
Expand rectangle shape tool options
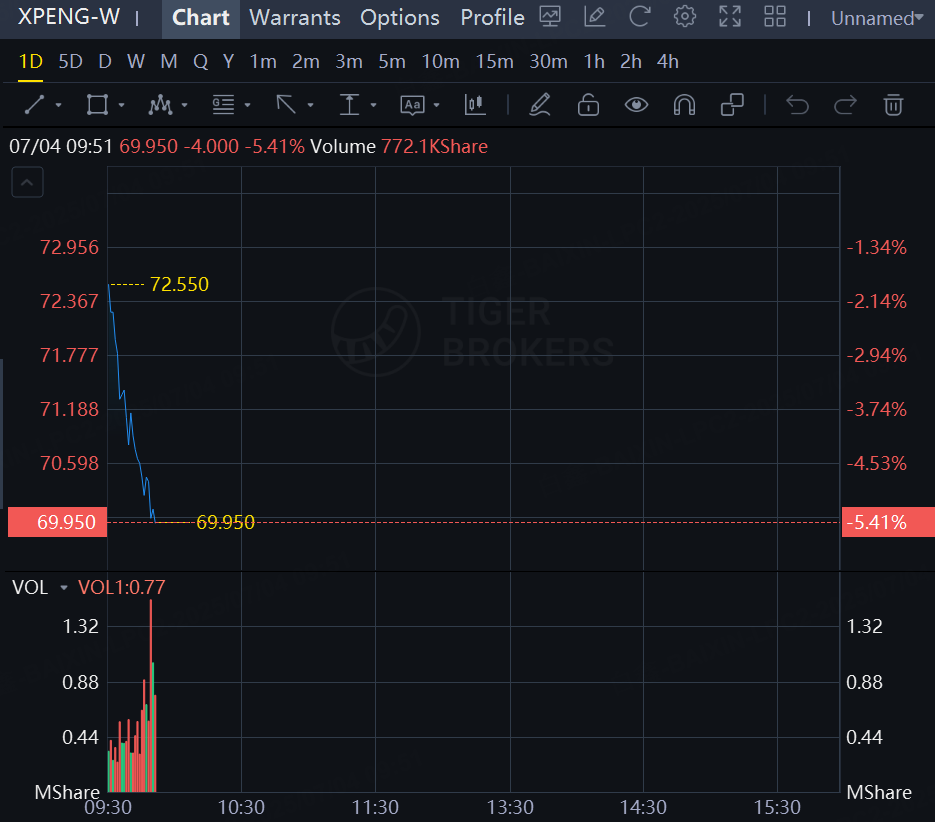[x=122, y=106]
